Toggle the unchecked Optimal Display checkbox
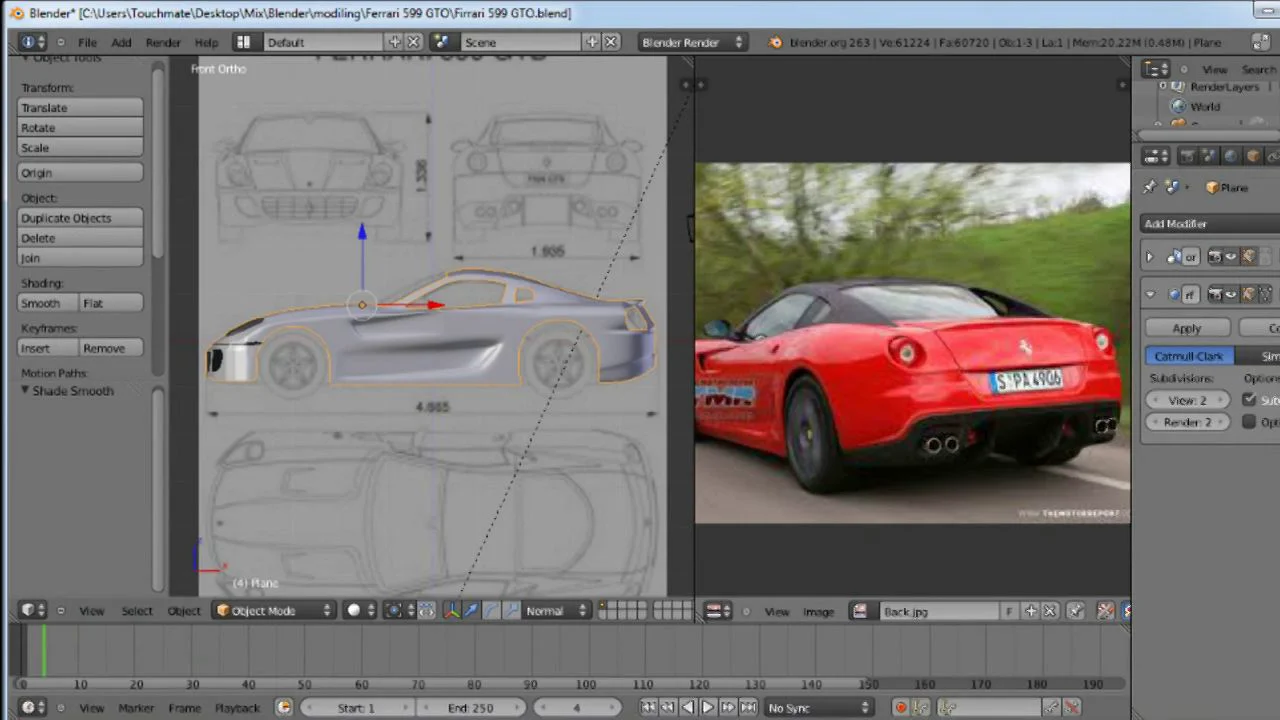1280x720 pixels. [1249, 422]
